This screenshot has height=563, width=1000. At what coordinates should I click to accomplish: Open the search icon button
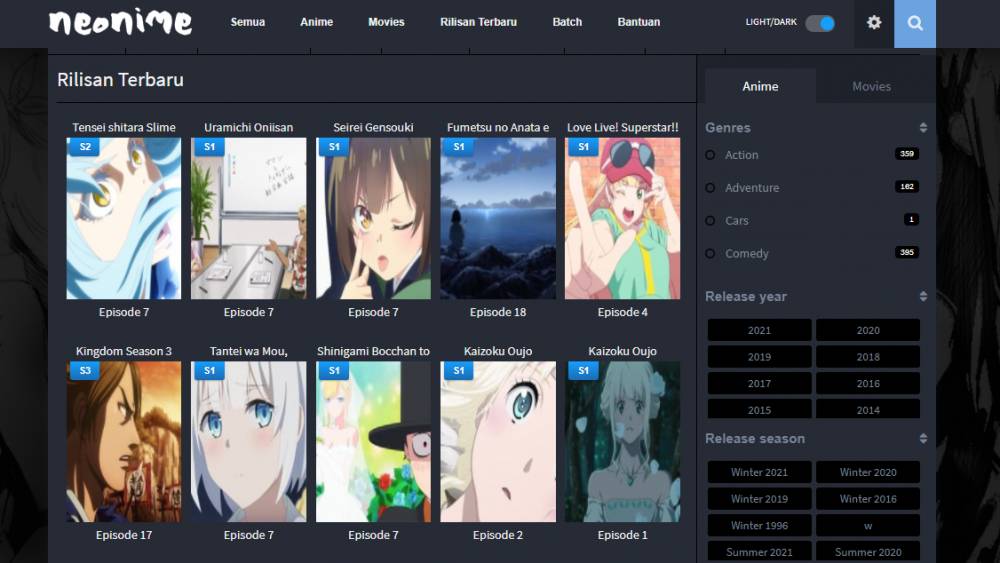915,24
